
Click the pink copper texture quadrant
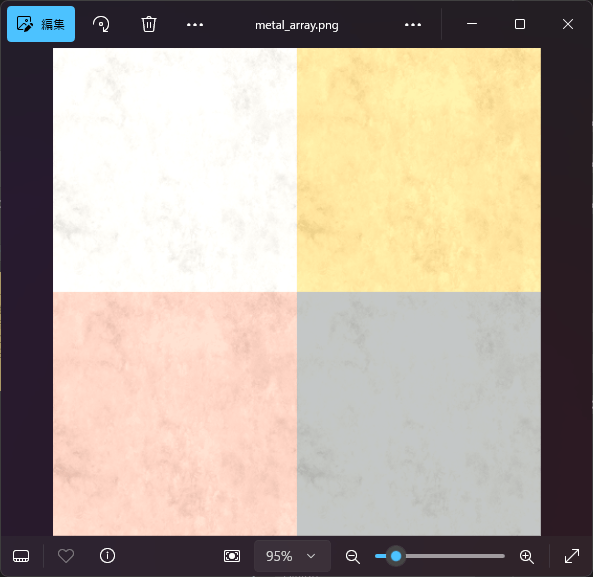175,414
